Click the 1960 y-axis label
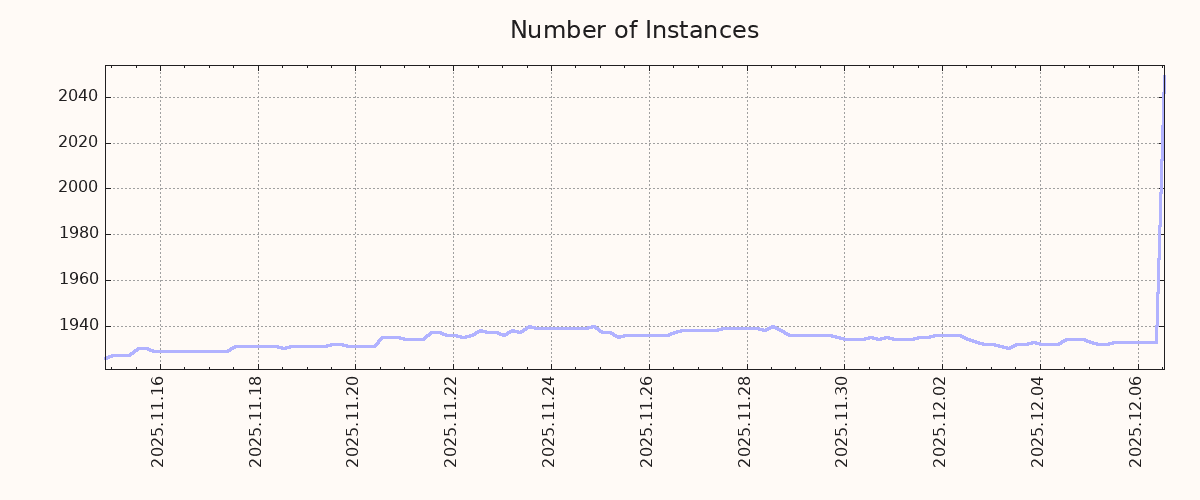 tap(78, 280)
